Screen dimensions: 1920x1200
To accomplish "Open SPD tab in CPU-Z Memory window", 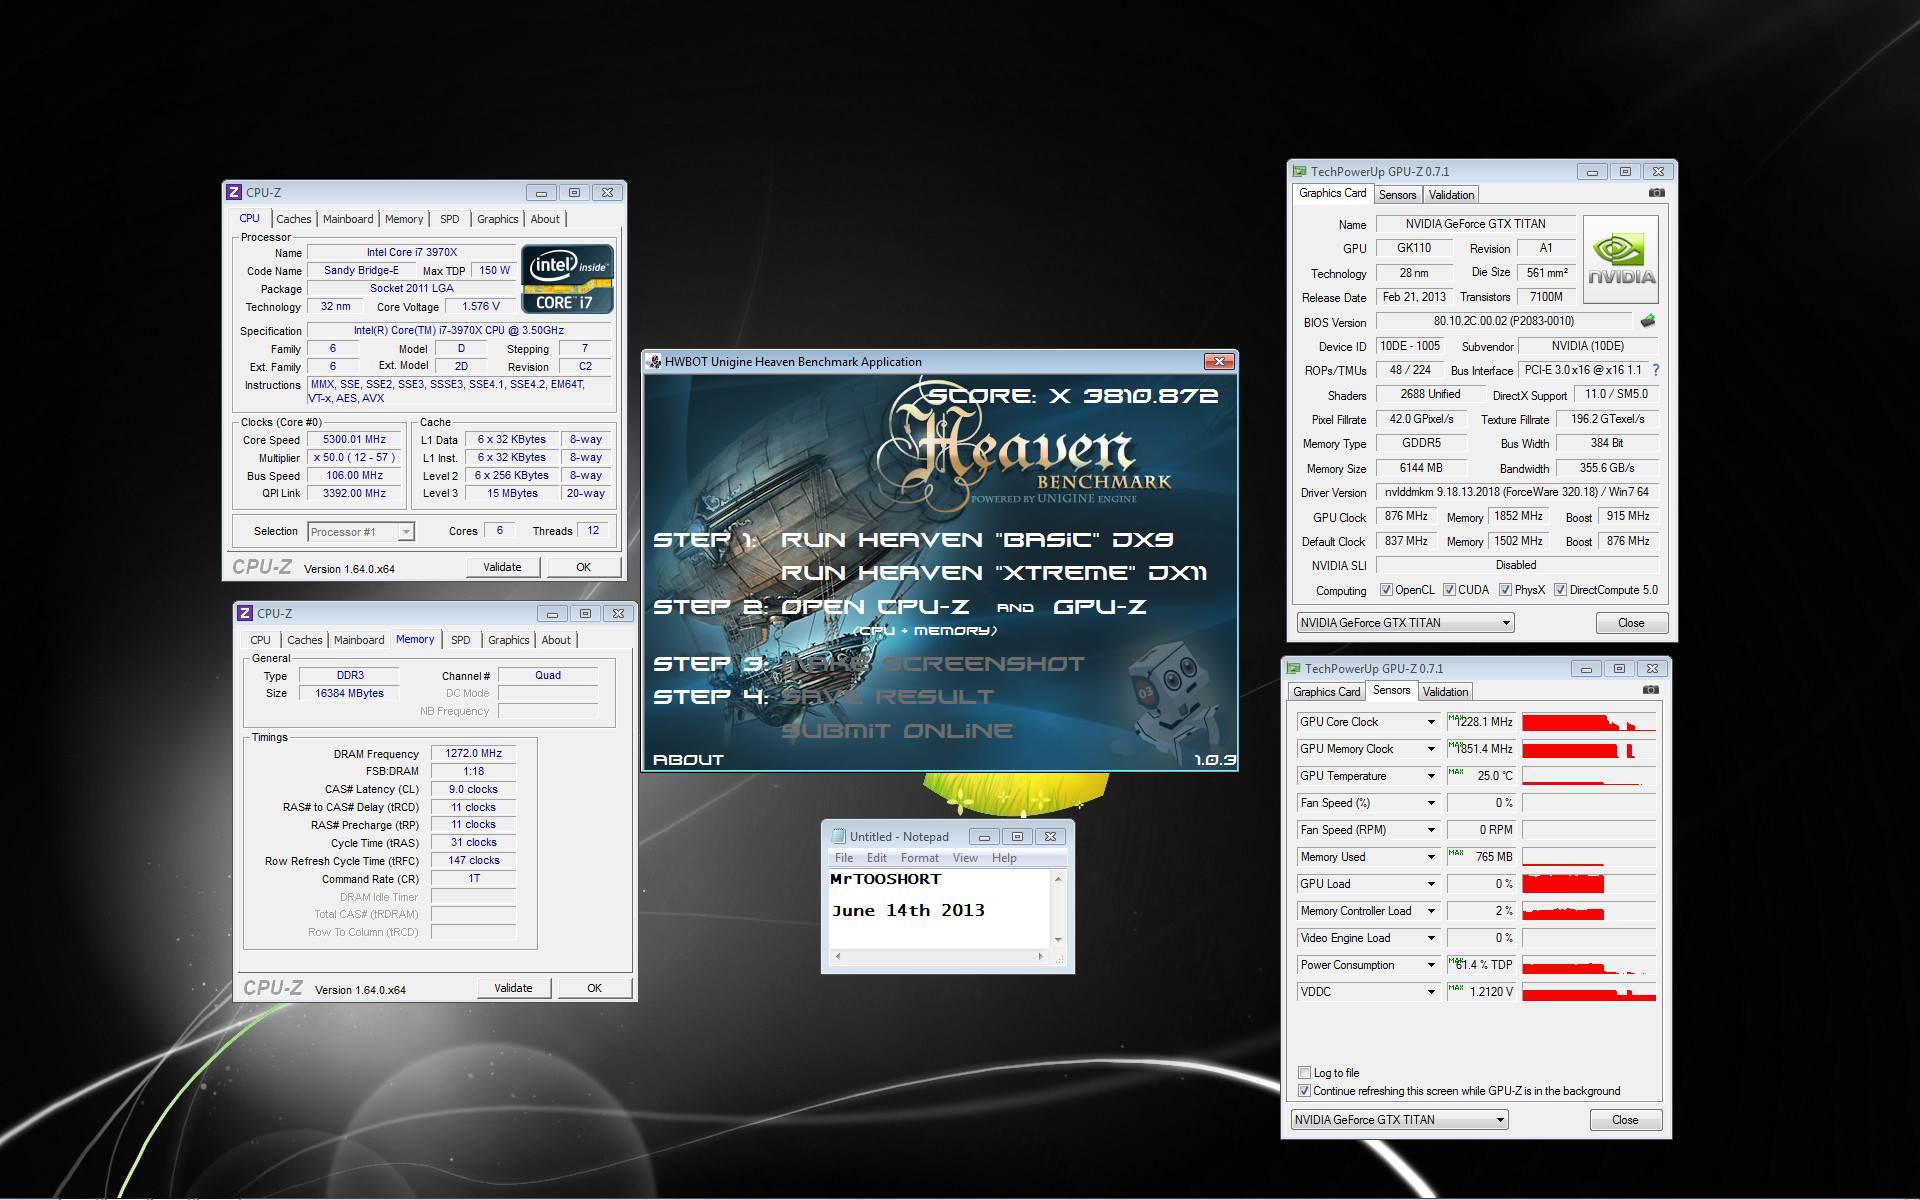I will point(460,640).
